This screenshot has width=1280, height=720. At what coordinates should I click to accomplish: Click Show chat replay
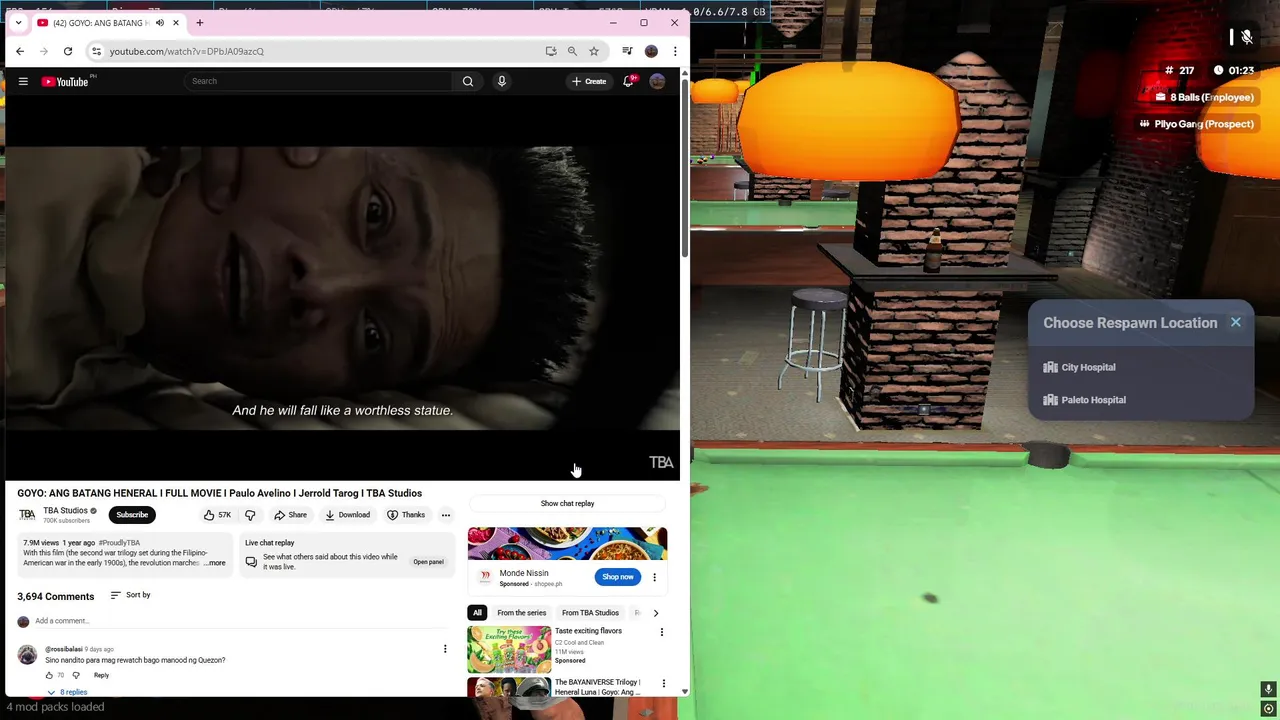point(567,504)
